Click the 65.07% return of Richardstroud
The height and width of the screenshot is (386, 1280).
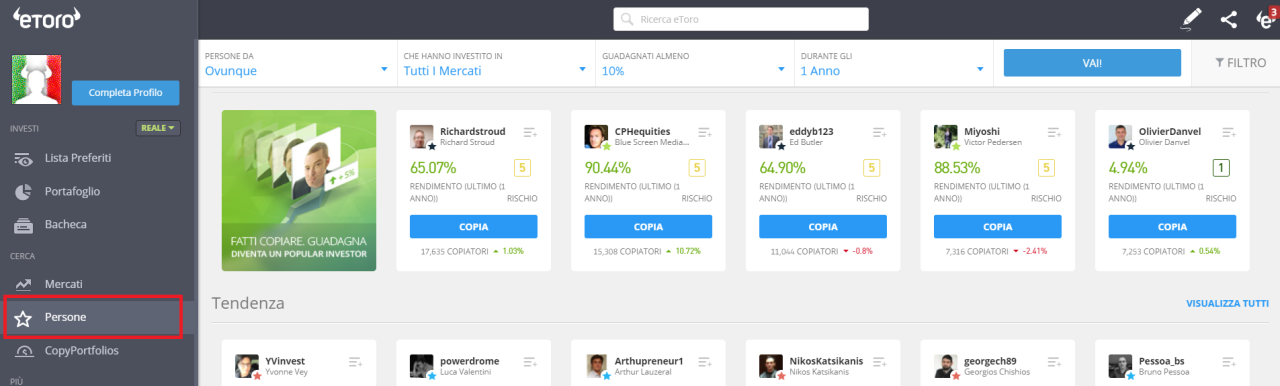click(x=433, y=168)
